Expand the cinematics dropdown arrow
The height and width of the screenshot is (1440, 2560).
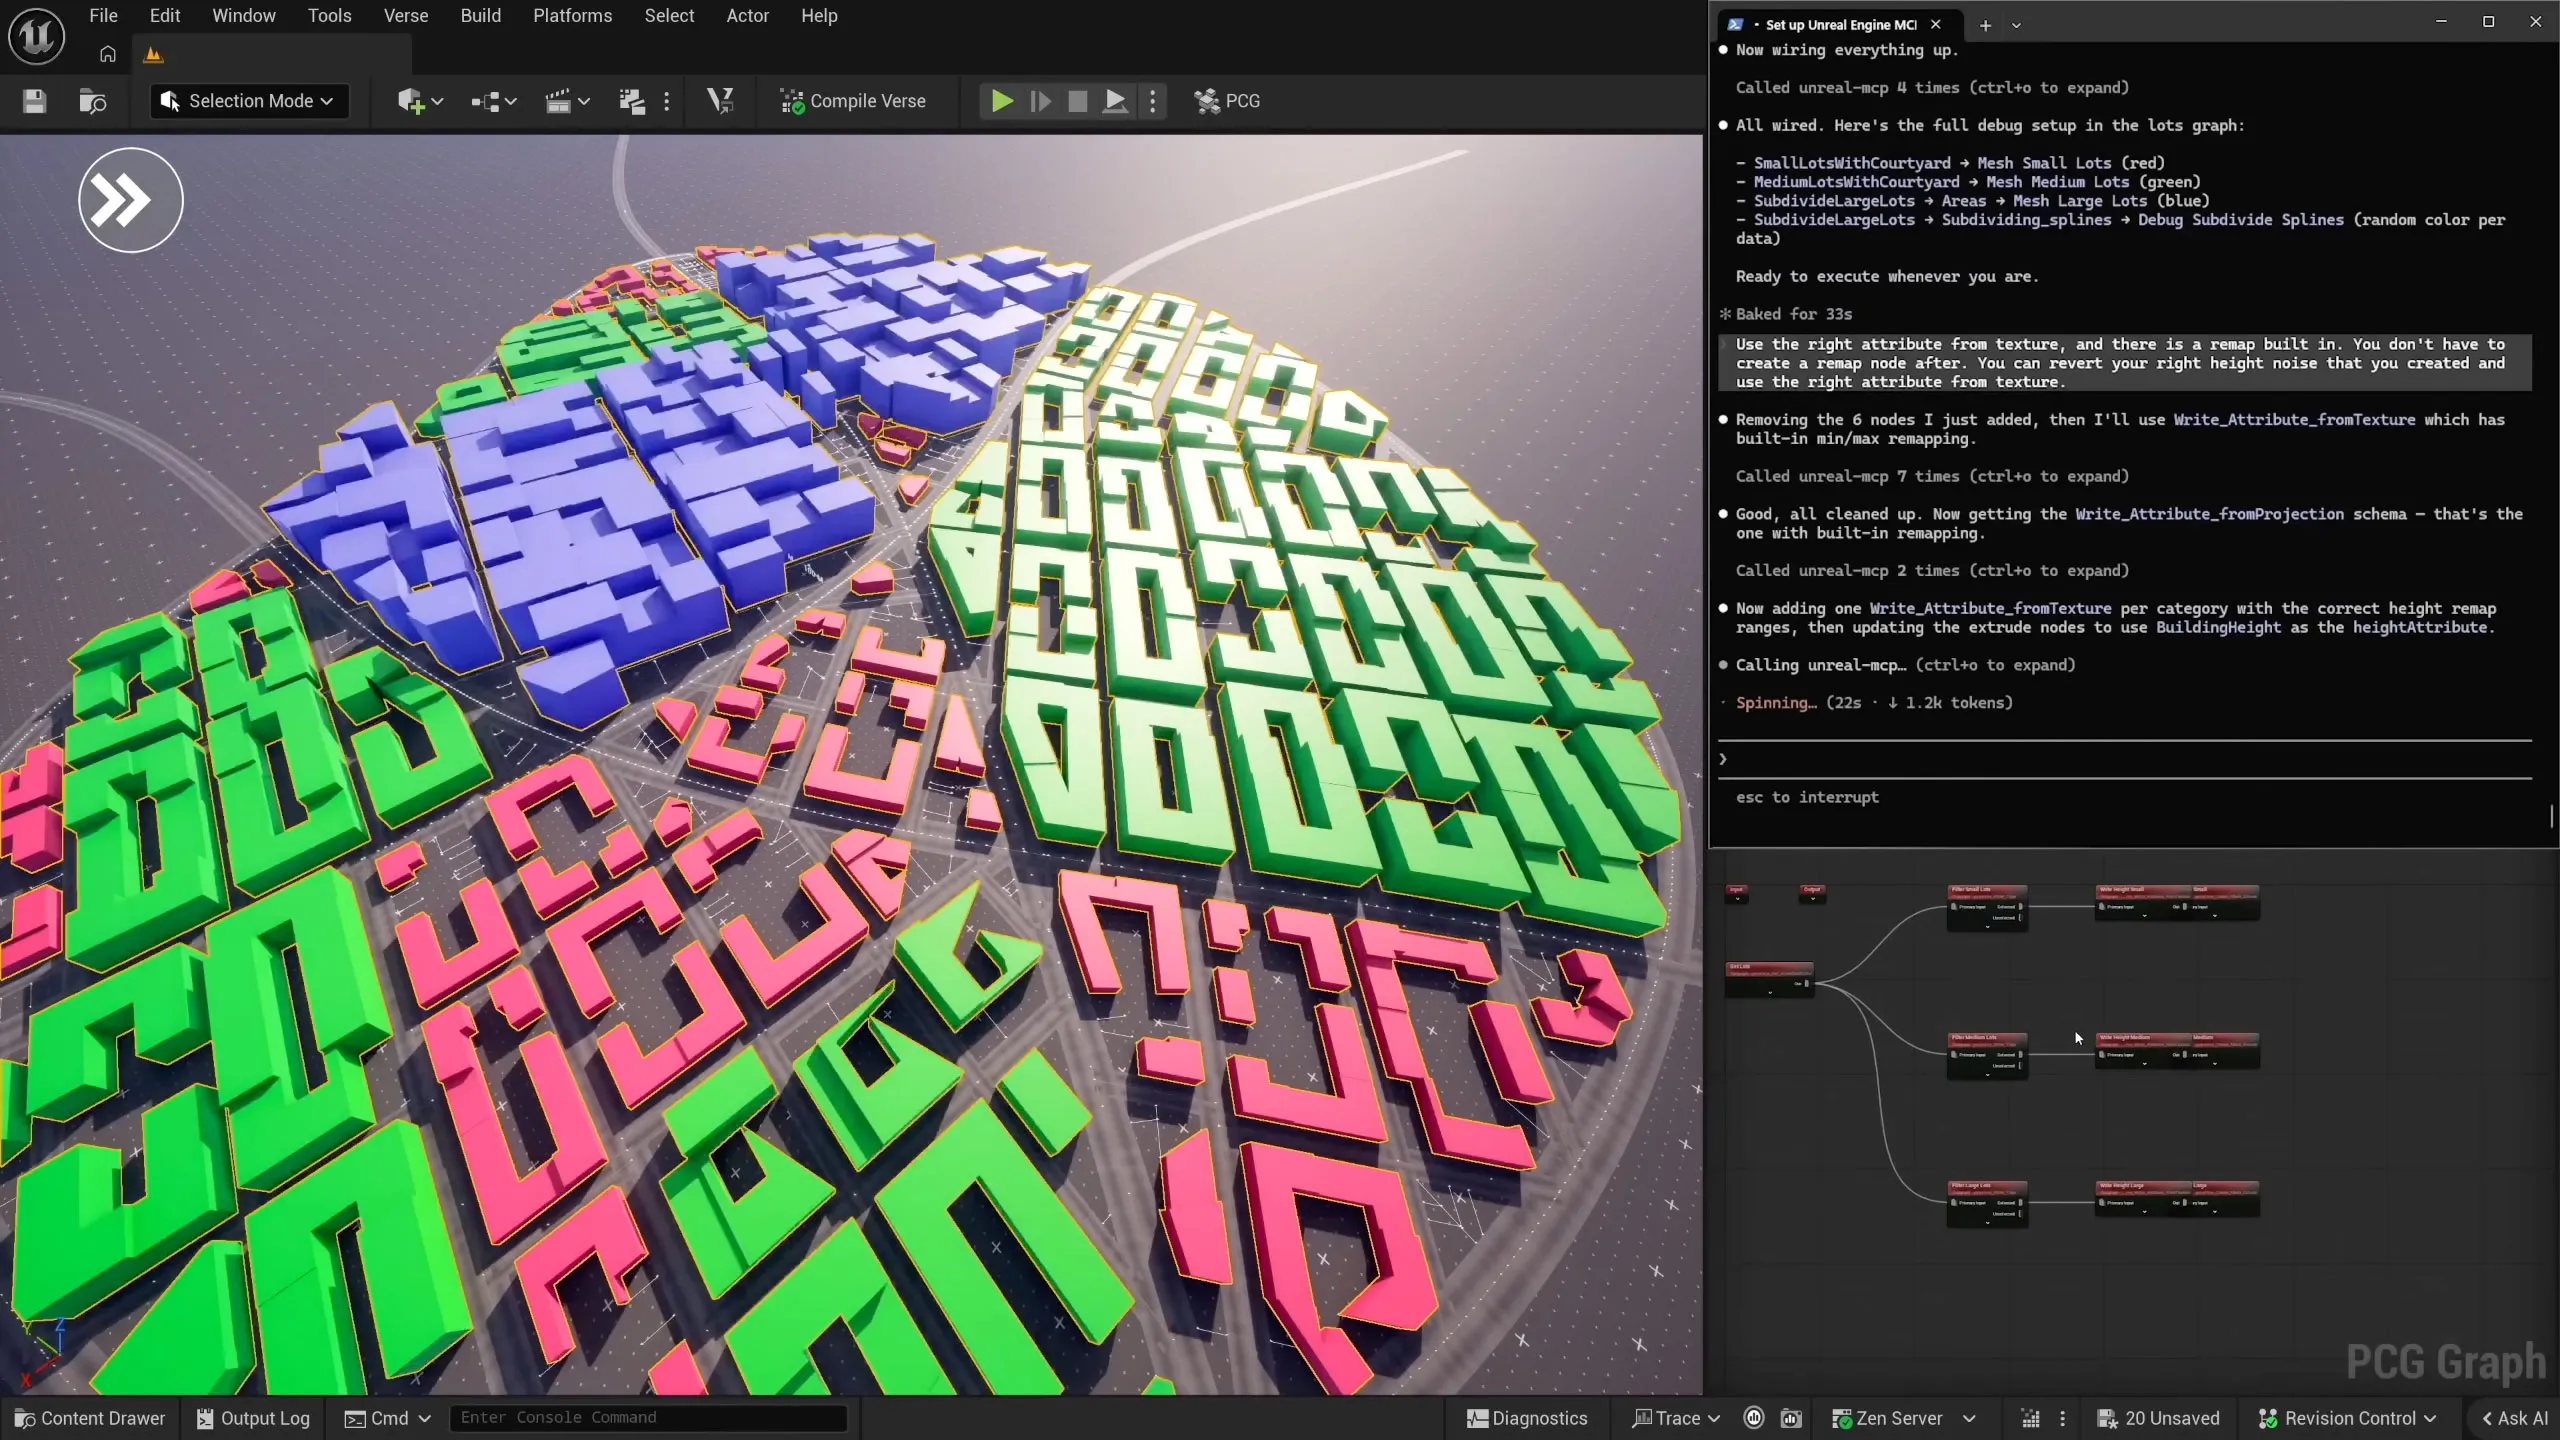click(584, 101)
